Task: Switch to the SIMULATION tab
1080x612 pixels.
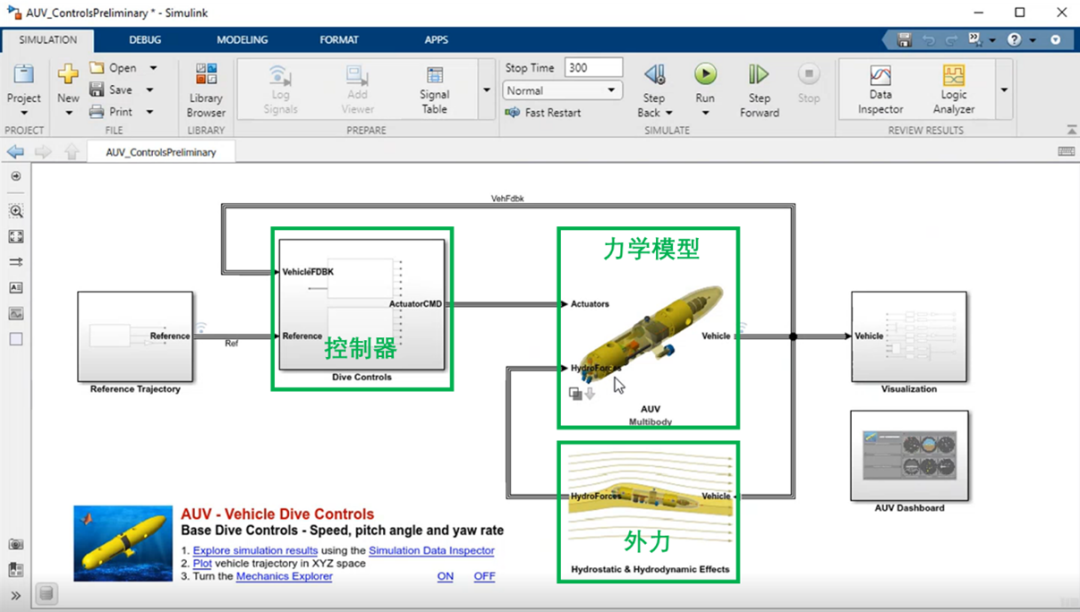Action: pyautogui.click(x=48, y=40)
